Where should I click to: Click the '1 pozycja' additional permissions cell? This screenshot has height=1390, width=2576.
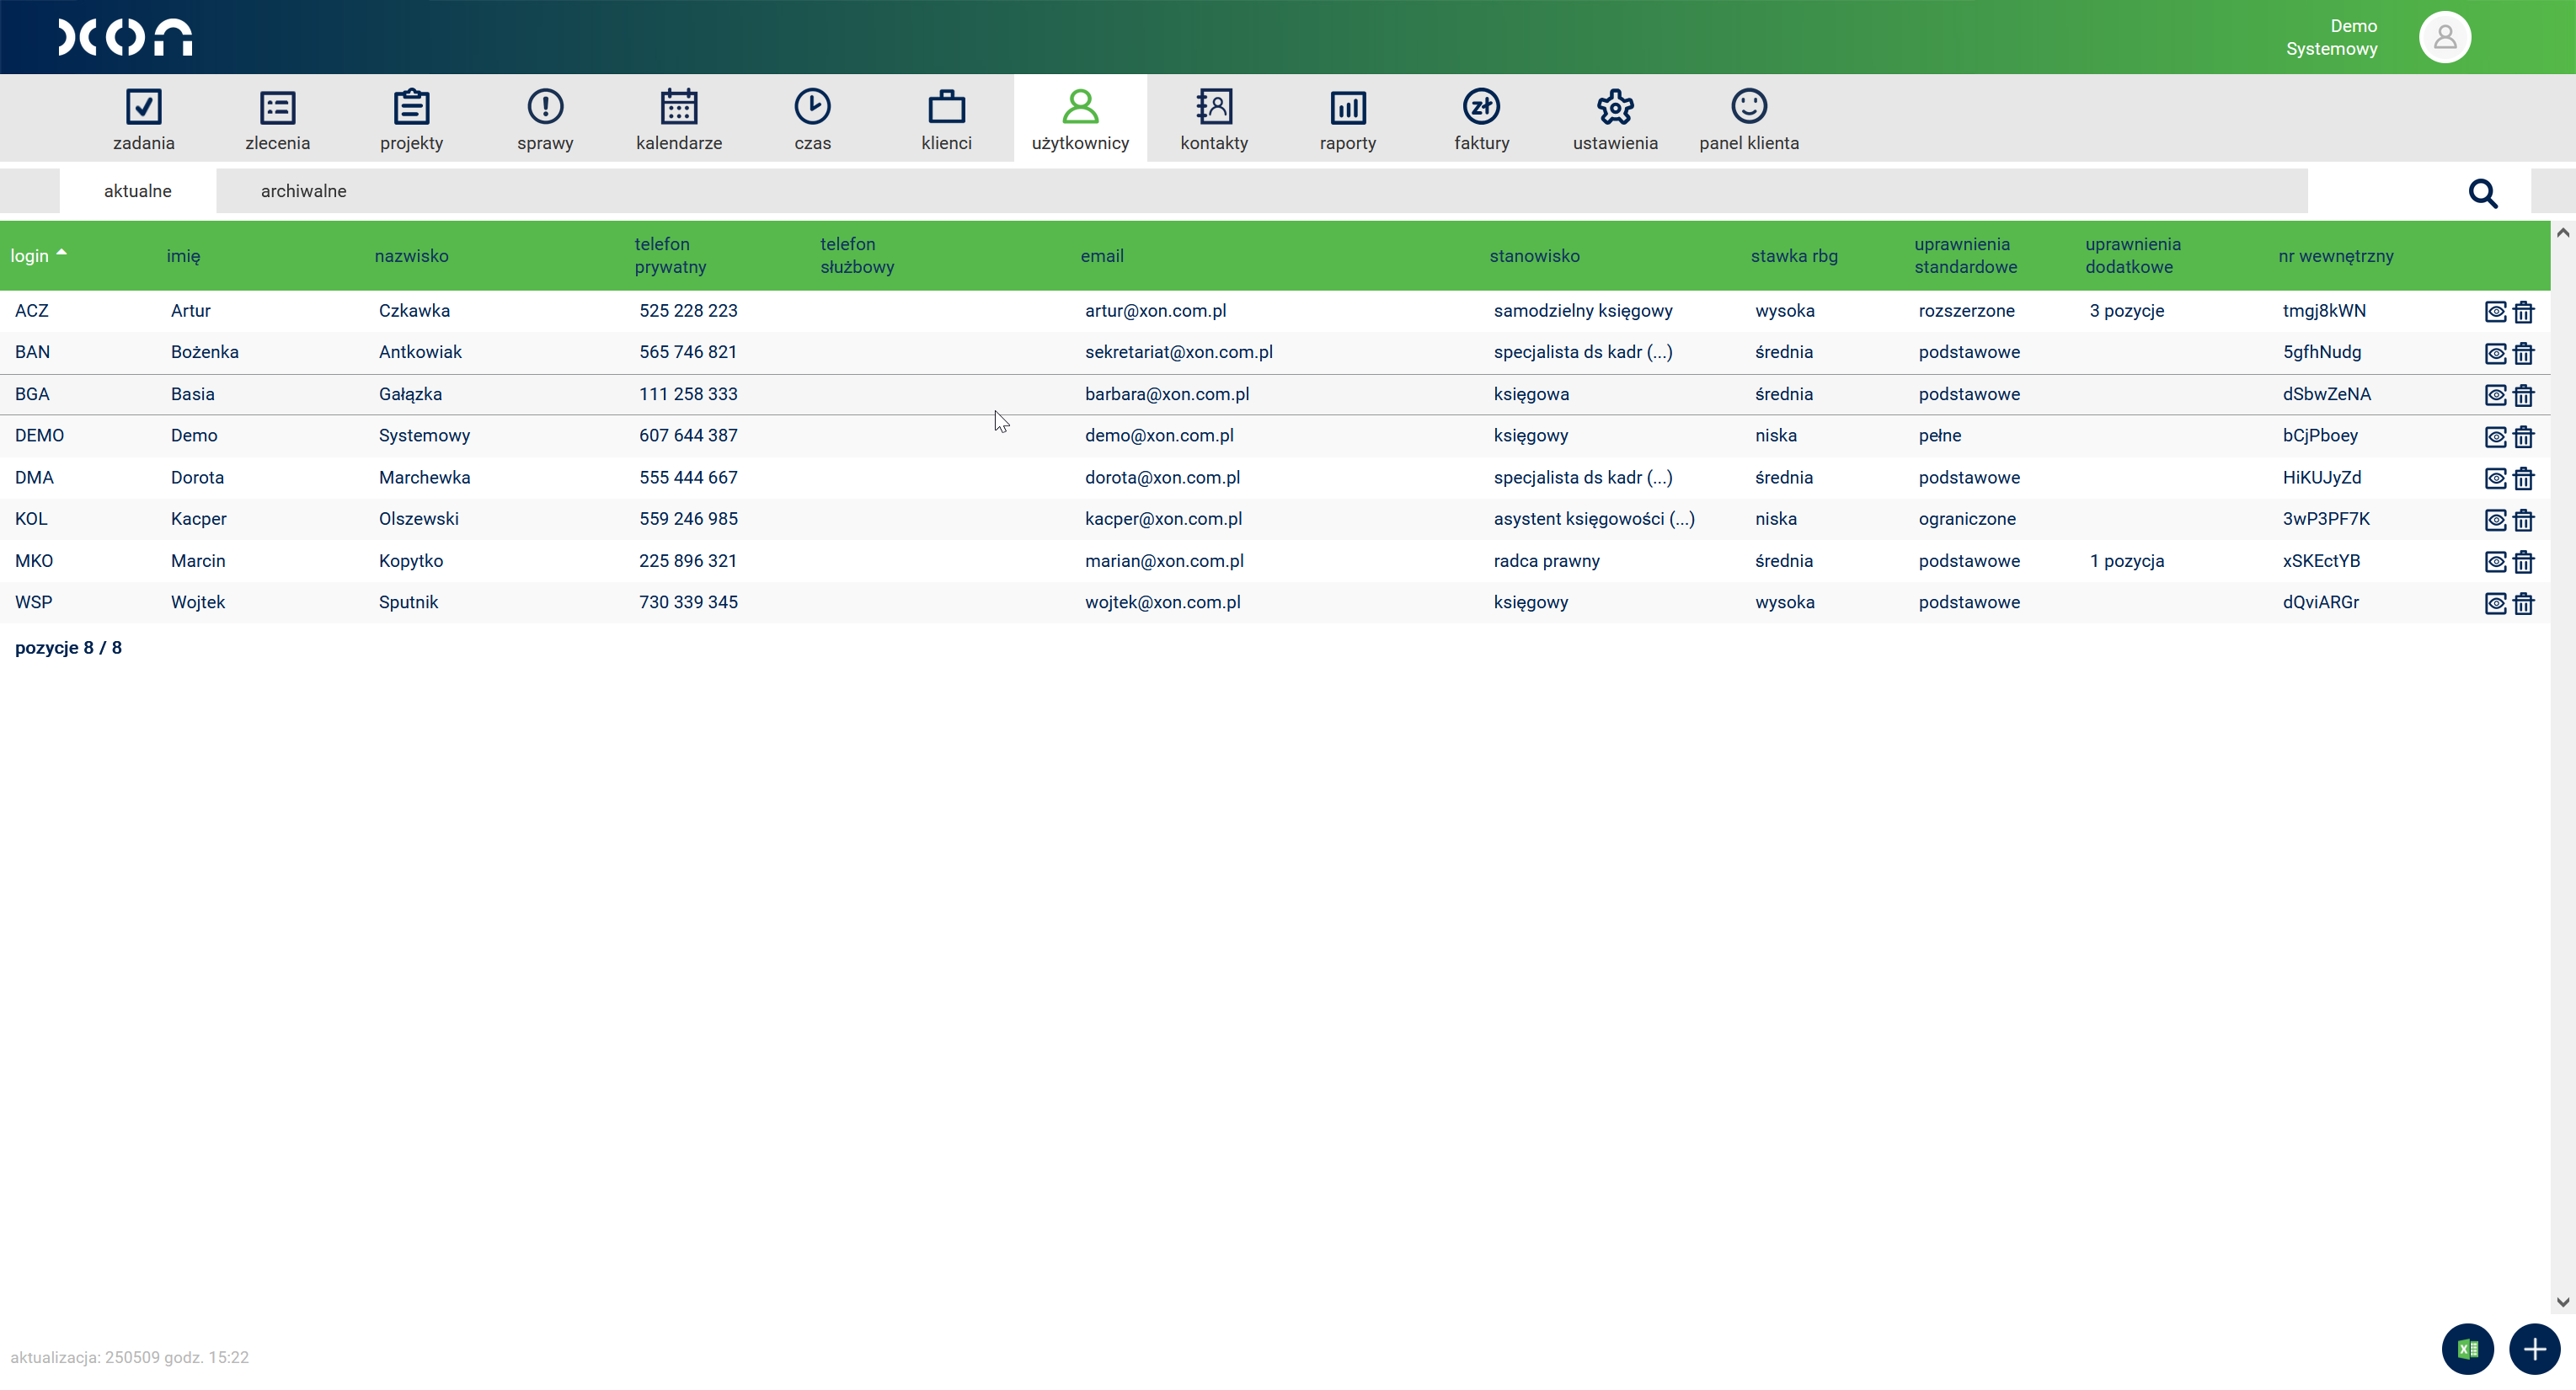coord(2126,561)
